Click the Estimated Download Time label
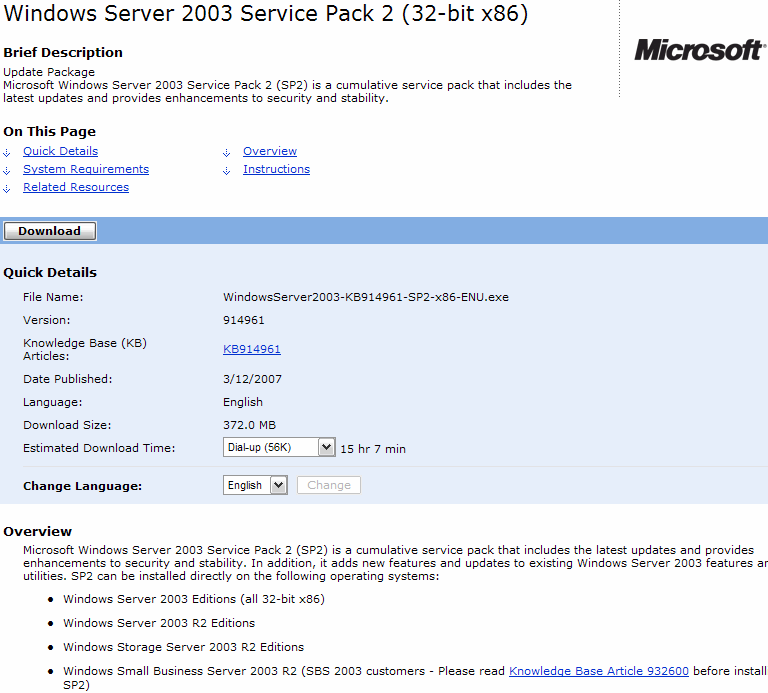 pos(99,448)
